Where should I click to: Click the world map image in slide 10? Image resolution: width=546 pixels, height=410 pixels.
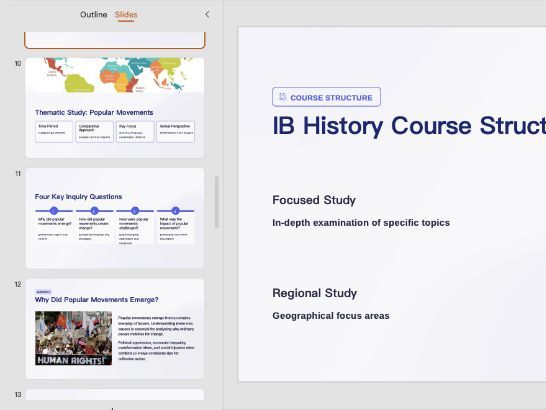click(x=115, y=75)
